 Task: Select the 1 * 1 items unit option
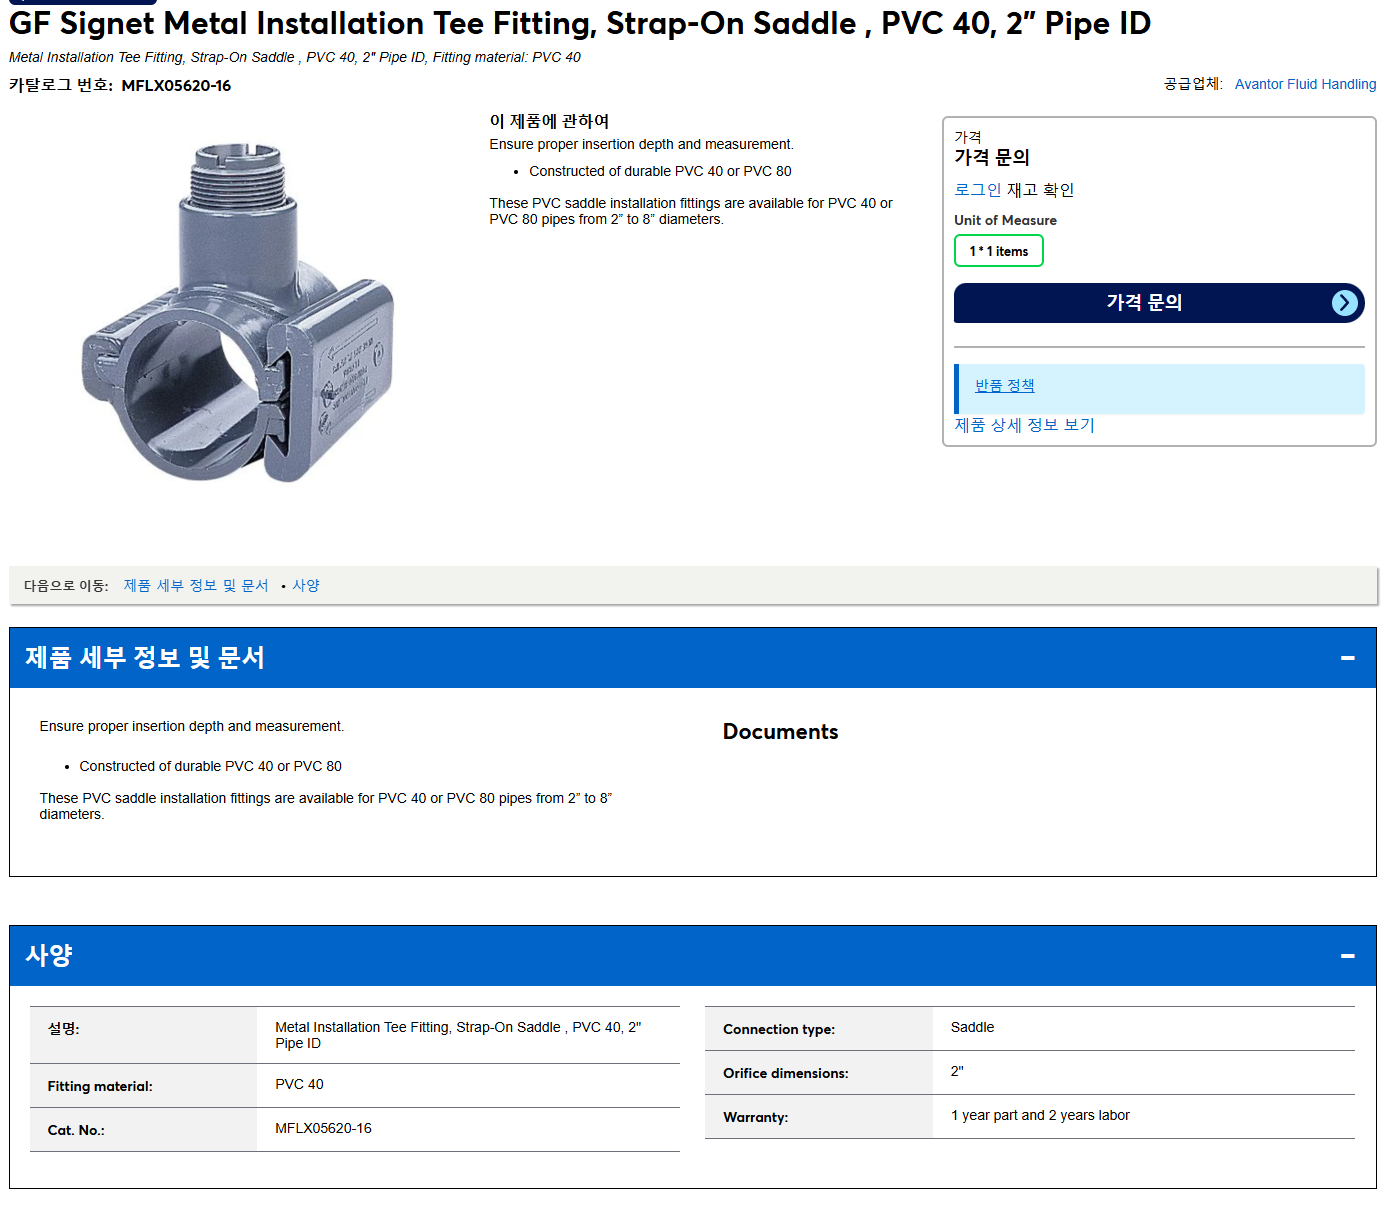(998, 251)
